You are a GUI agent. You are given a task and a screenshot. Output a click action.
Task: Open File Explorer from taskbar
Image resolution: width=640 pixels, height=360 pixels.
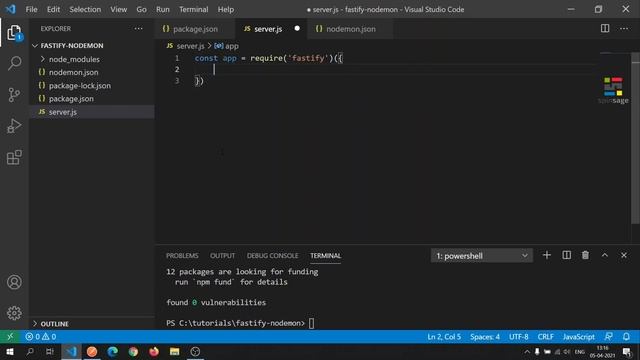pyautogui.click(x=175, y=351)
